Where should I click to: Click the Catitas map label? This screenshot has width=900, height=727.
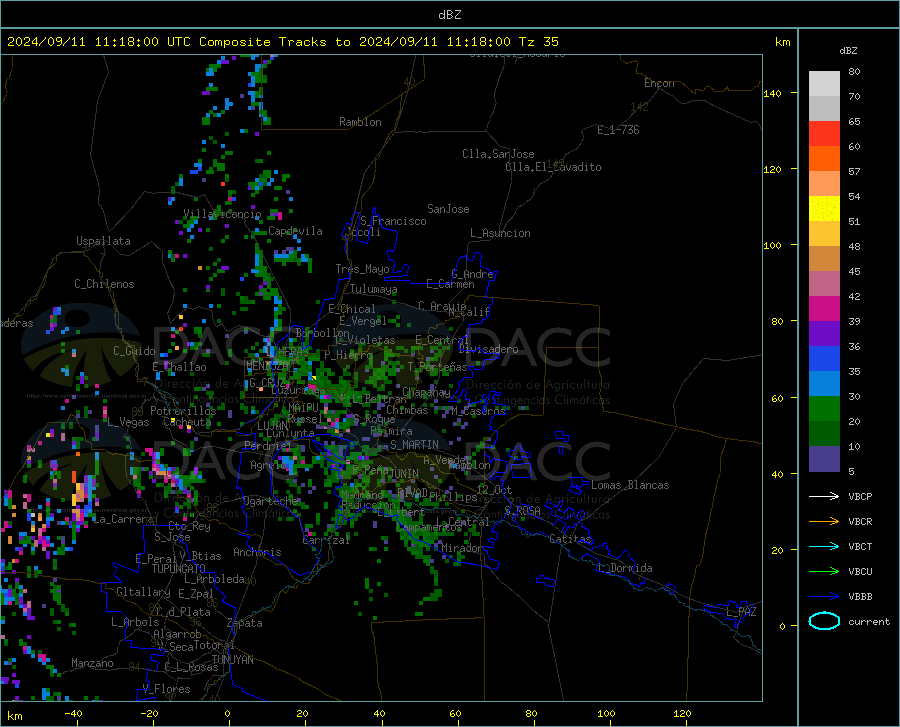(x=571, y=539)
